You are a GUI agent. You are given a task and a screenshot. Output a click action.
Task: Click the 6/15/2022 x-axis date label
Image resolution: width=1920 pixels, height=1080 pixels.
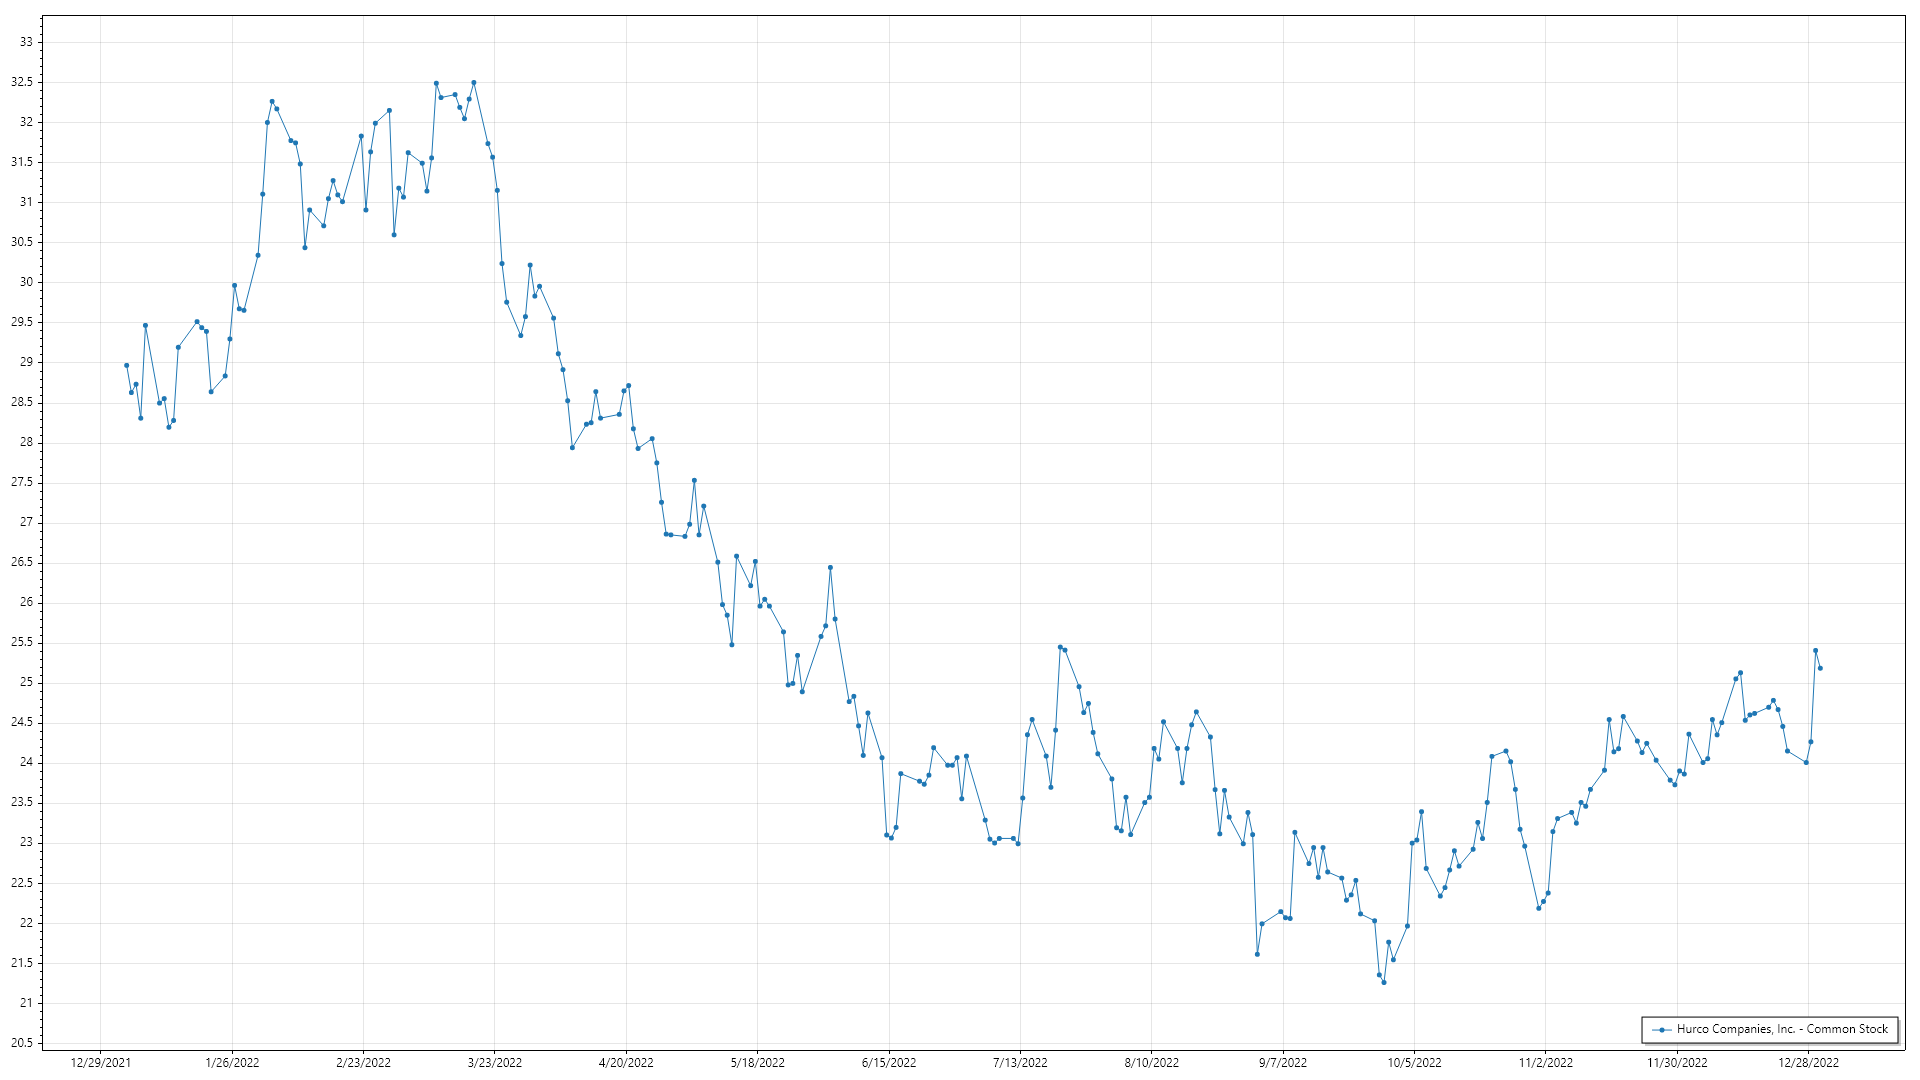(x=889, y=1063)
